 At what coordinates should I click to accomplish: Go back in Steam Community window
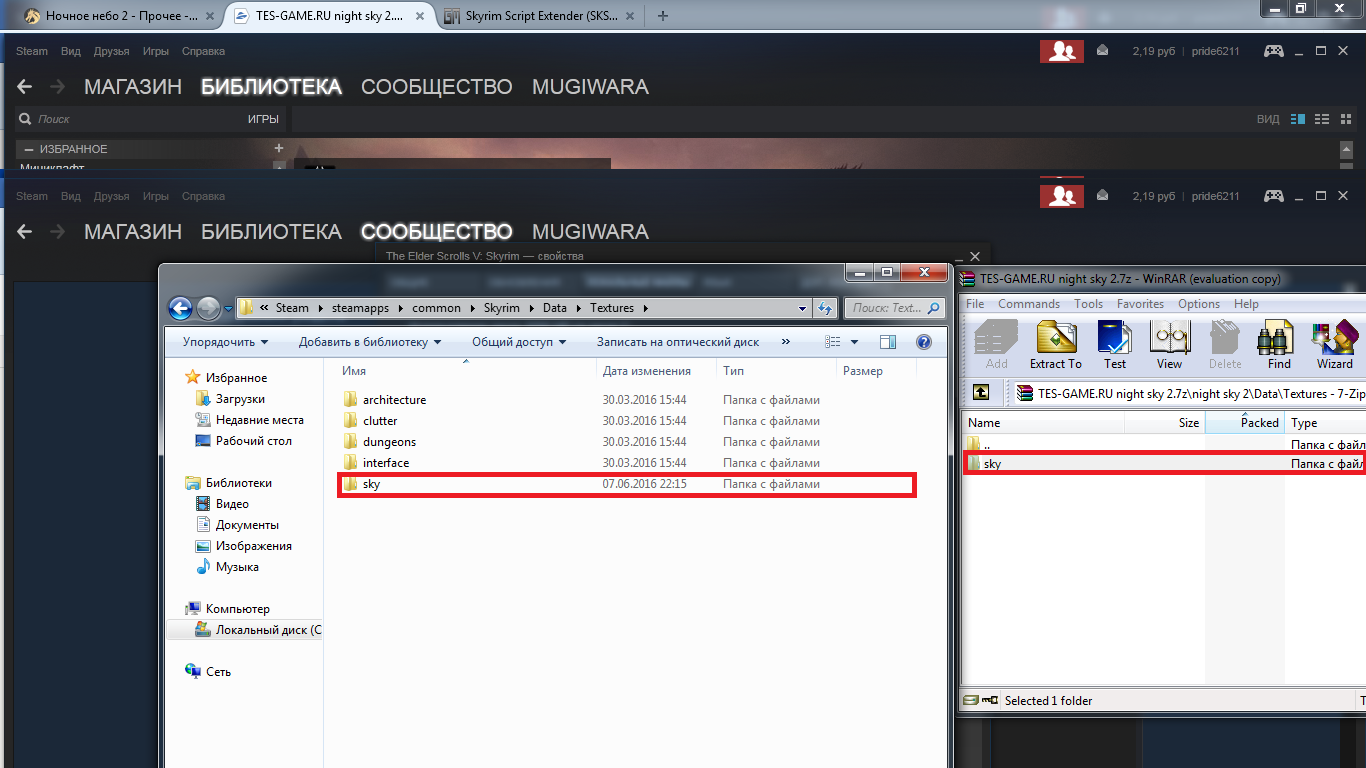(25, 232)
